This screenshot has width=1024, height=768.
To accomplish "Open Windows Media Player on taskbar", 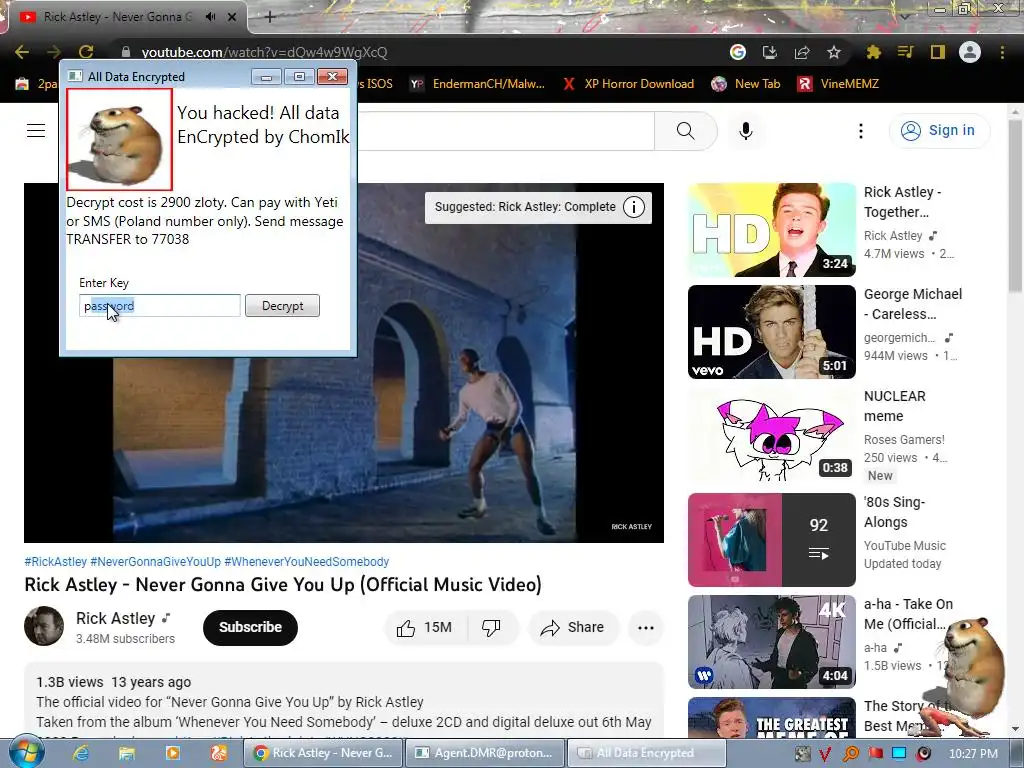I will click(172, 753).
